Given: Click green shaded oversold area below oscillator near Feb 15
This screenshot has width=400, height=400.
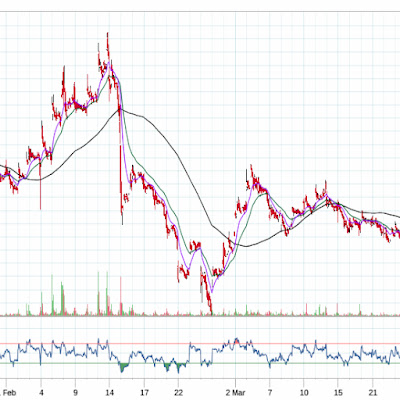Looking at the screenshot, I should pyautogui.click(x=124, y=367).
